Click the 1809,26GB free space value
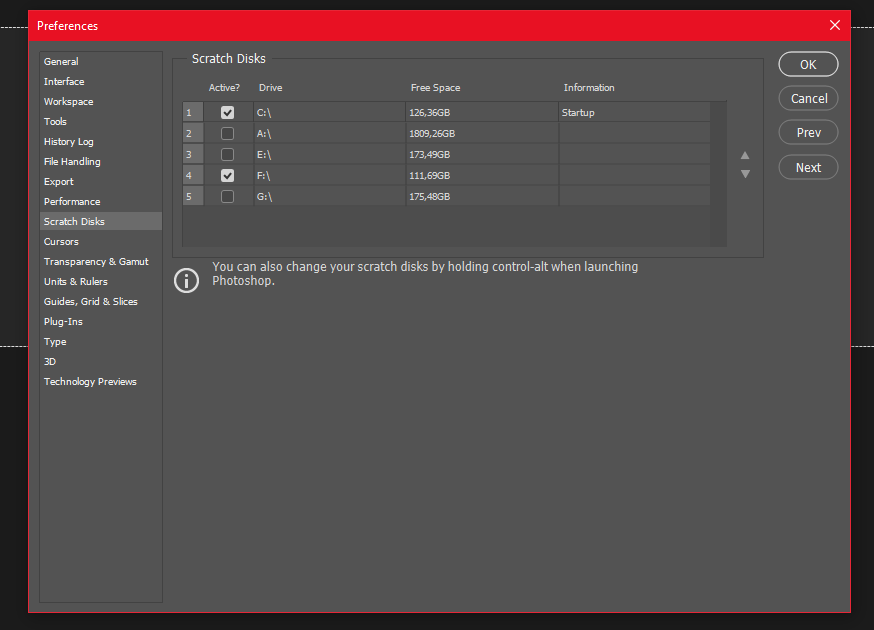Screen dimensions: 874x630 tap(432, 133)
